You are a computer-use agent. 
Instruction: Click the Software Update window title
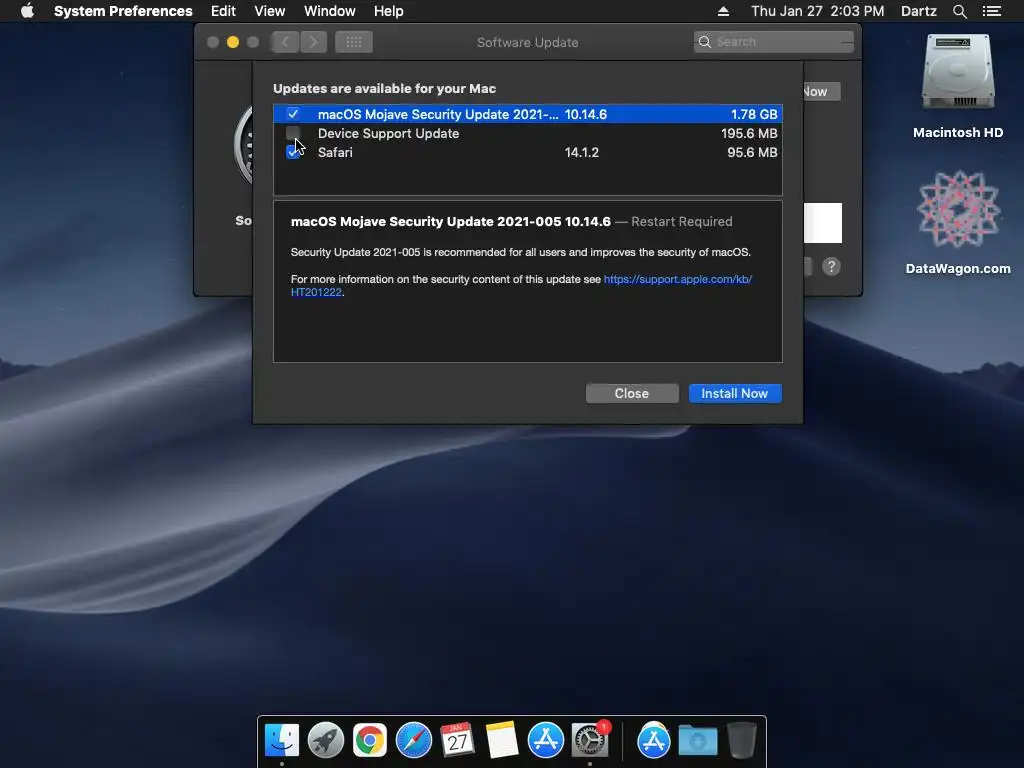(528, 42)
